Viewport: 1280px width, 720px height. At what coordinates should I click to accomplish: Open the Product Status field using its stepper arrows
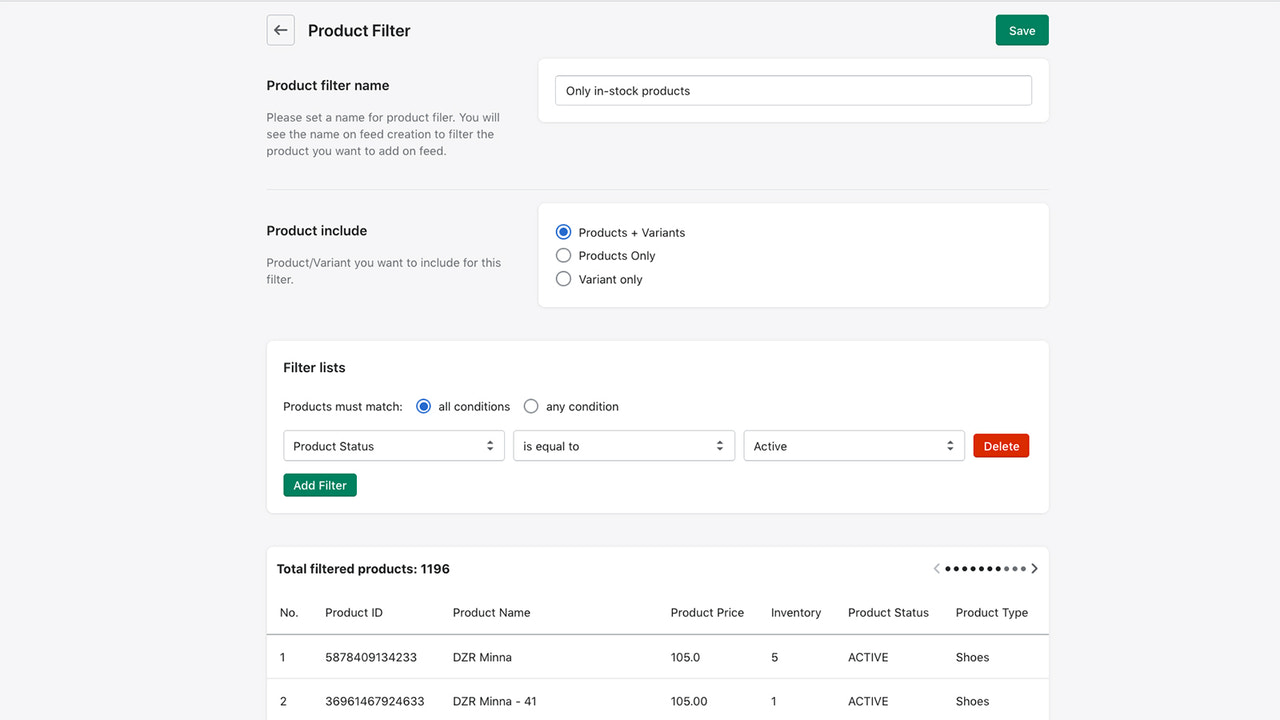(490, 445)
